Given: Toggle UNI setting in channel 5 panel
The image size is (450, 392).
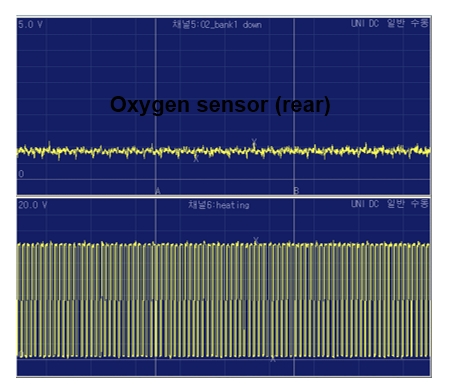Looking at the screenshot, I should click(358, 23).
